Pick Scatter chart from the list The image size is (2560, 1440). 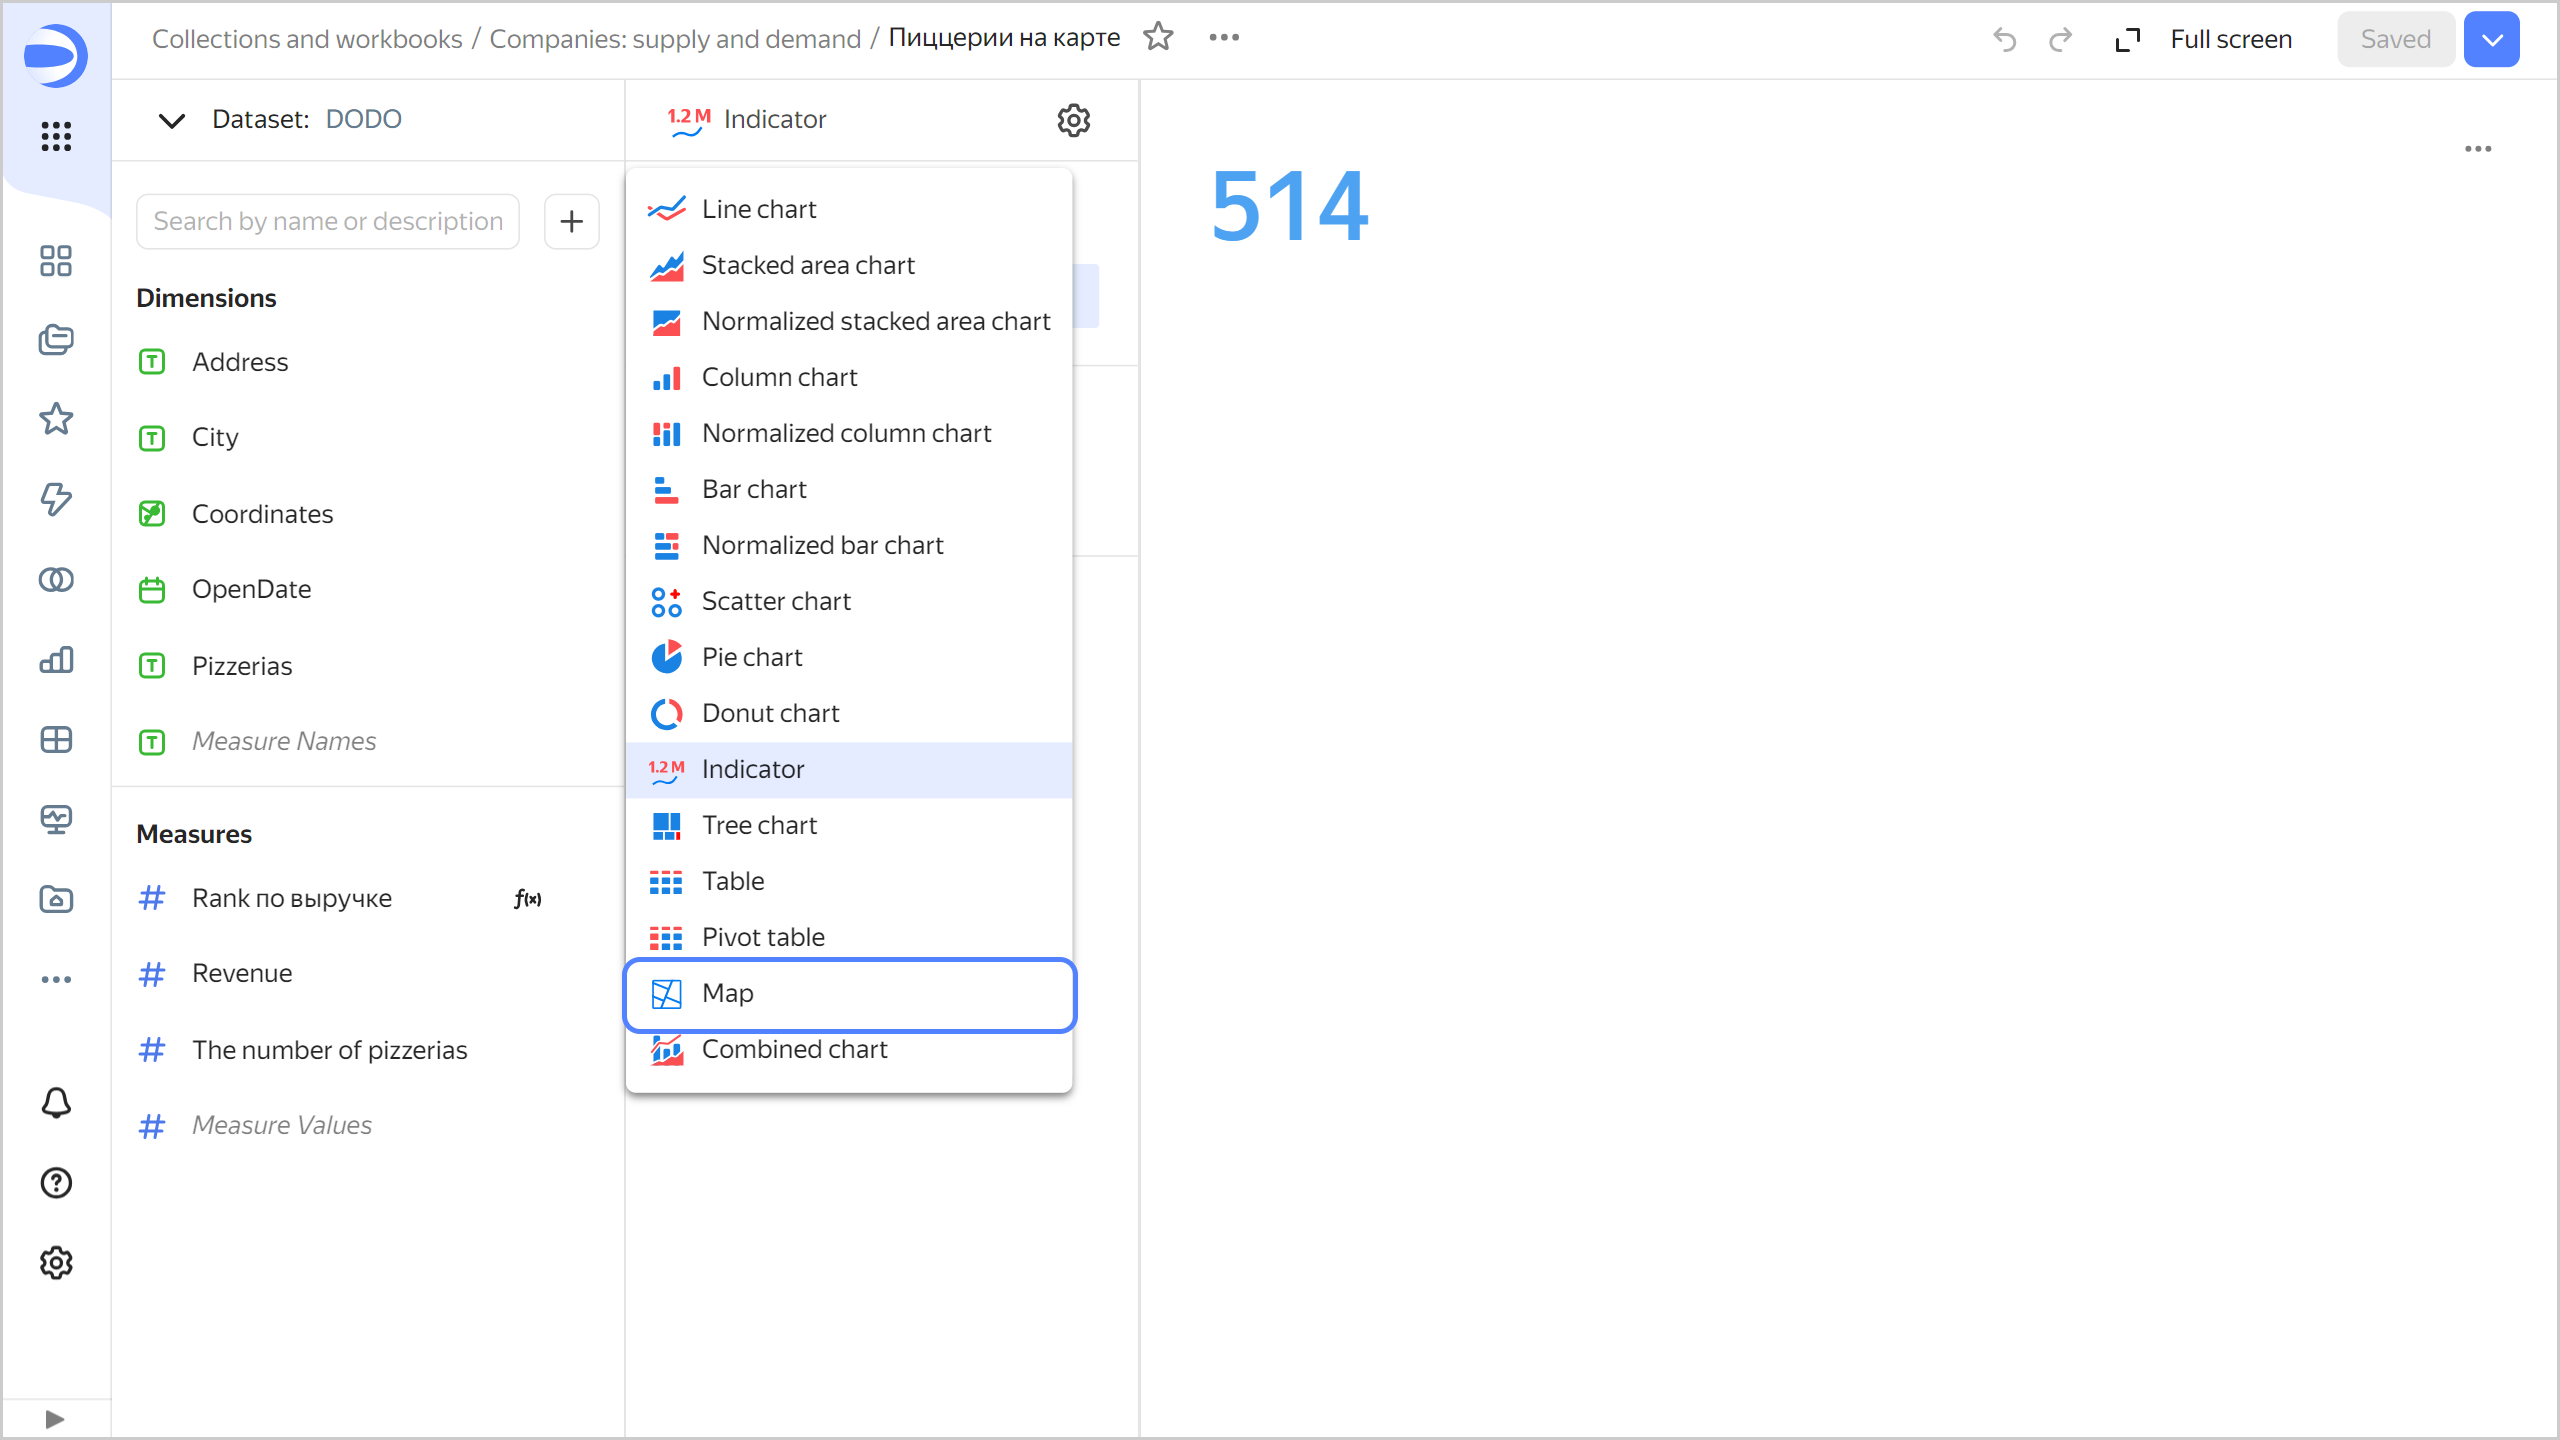pos(775,601)
